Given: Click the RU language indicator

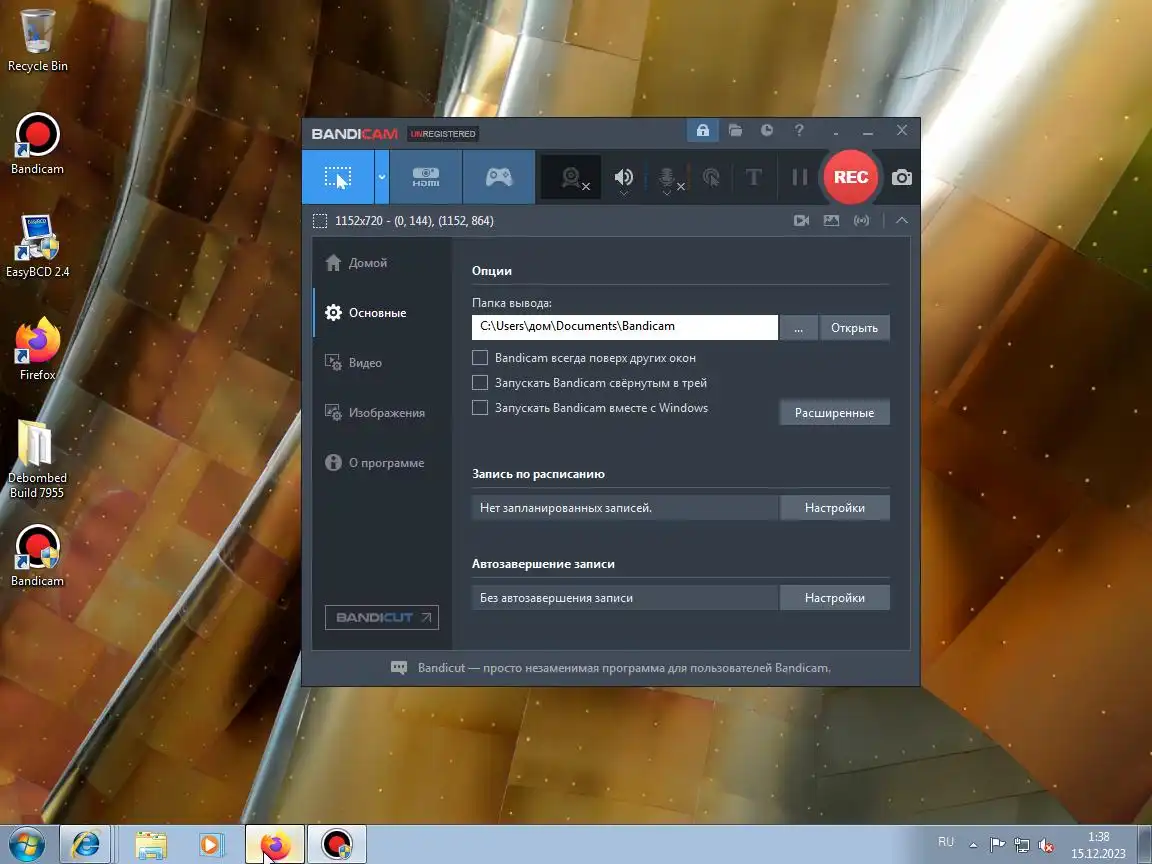Looking at the screenshot, I should click(x=946, y=842).
